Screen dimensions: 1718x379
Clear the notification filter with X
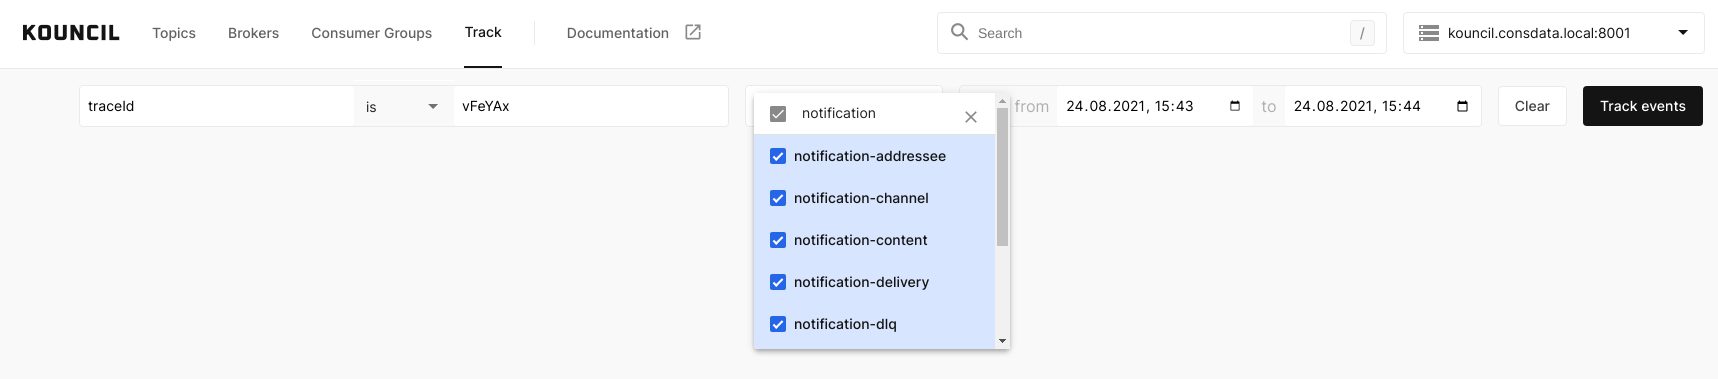coord(971,117)
